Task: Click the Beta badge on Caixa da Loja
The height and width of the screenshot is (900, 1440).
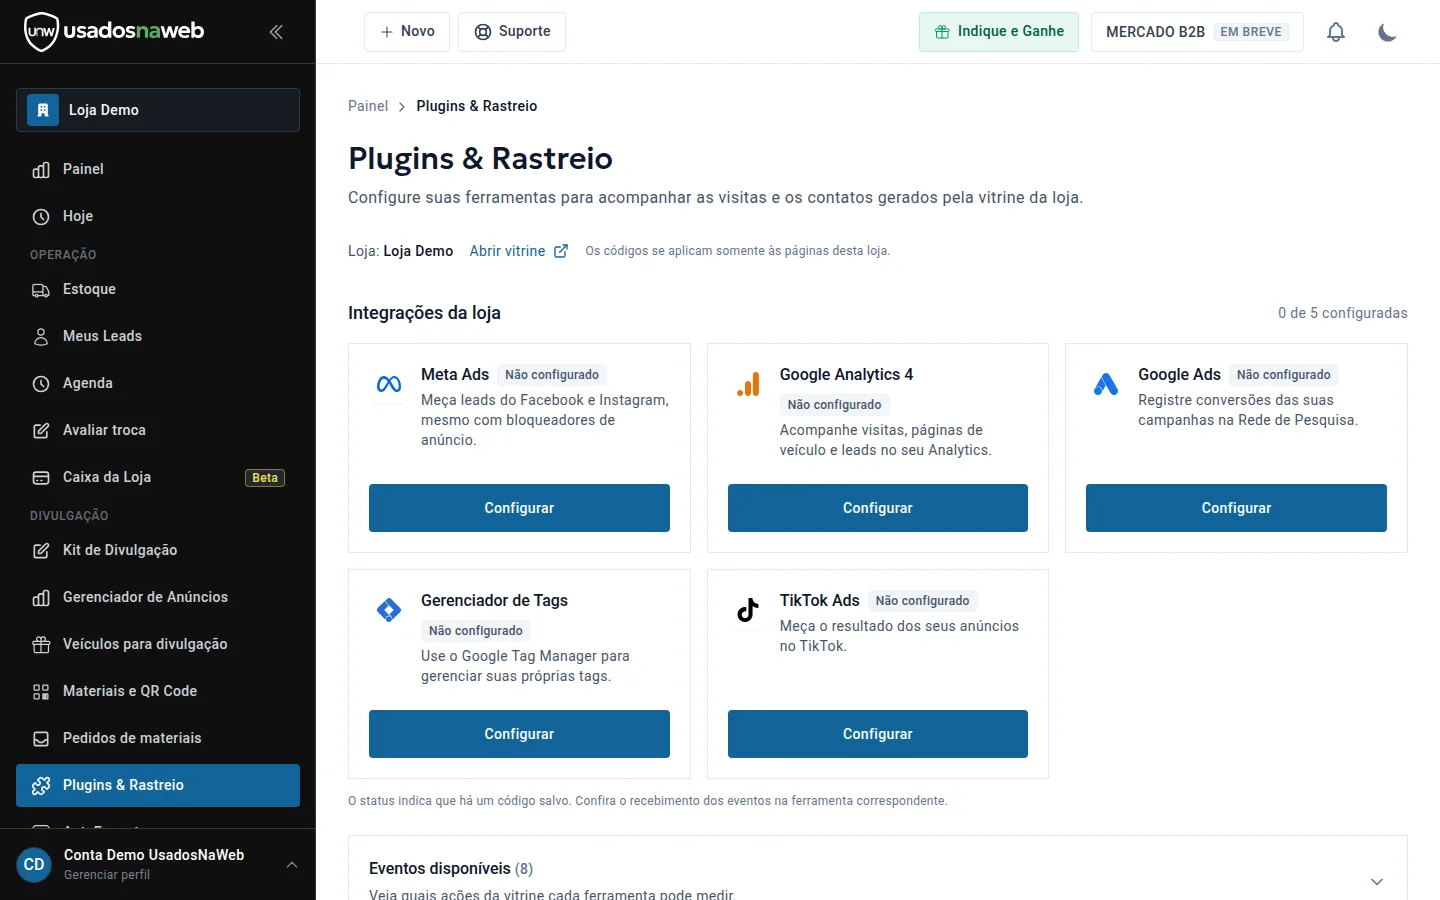Action: point(265,478)
